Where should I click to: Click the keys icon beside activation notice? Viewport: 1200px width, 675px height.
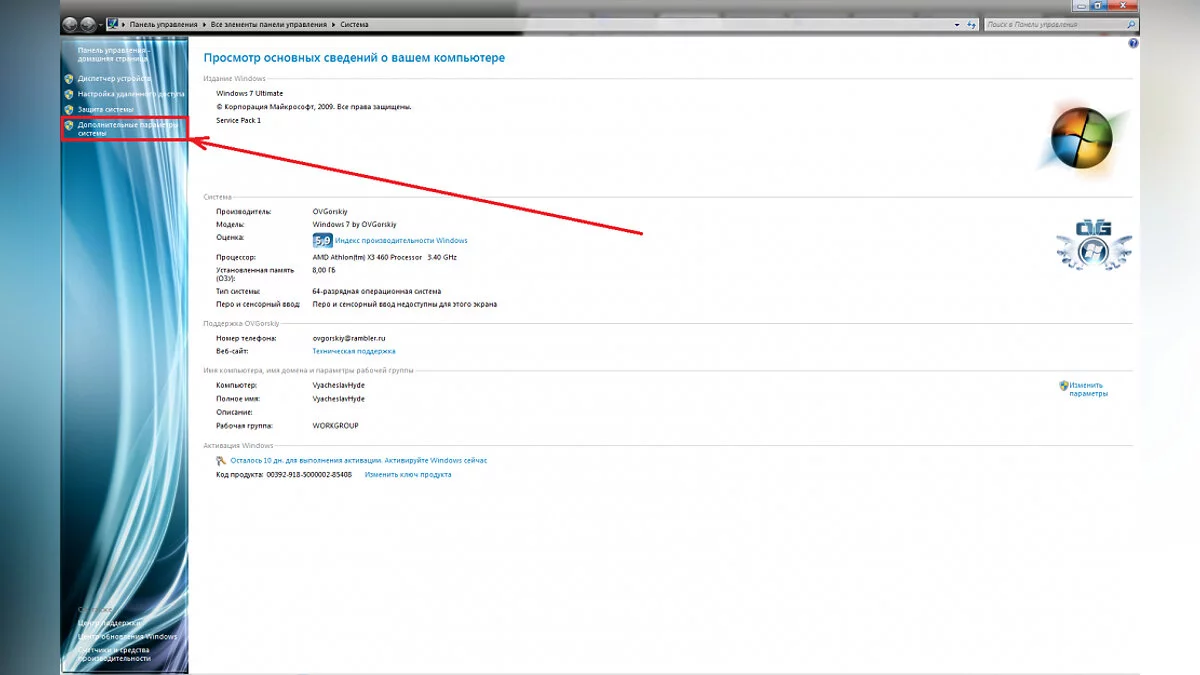coord(221,461)
